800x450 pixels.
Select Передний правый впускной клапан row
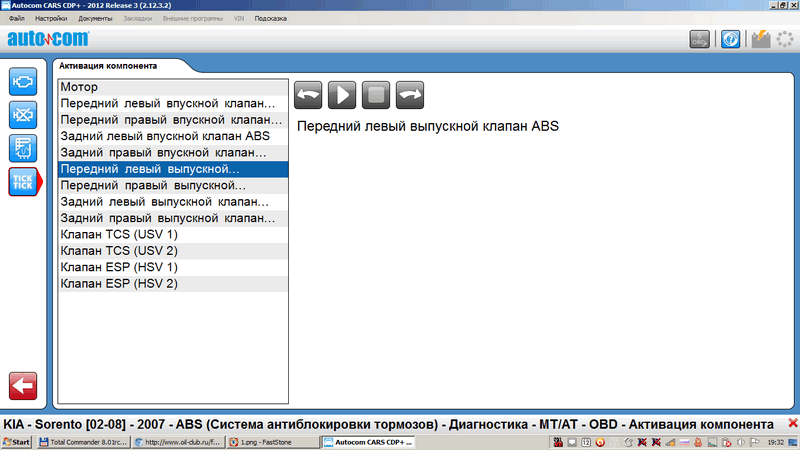coord(173,120)
